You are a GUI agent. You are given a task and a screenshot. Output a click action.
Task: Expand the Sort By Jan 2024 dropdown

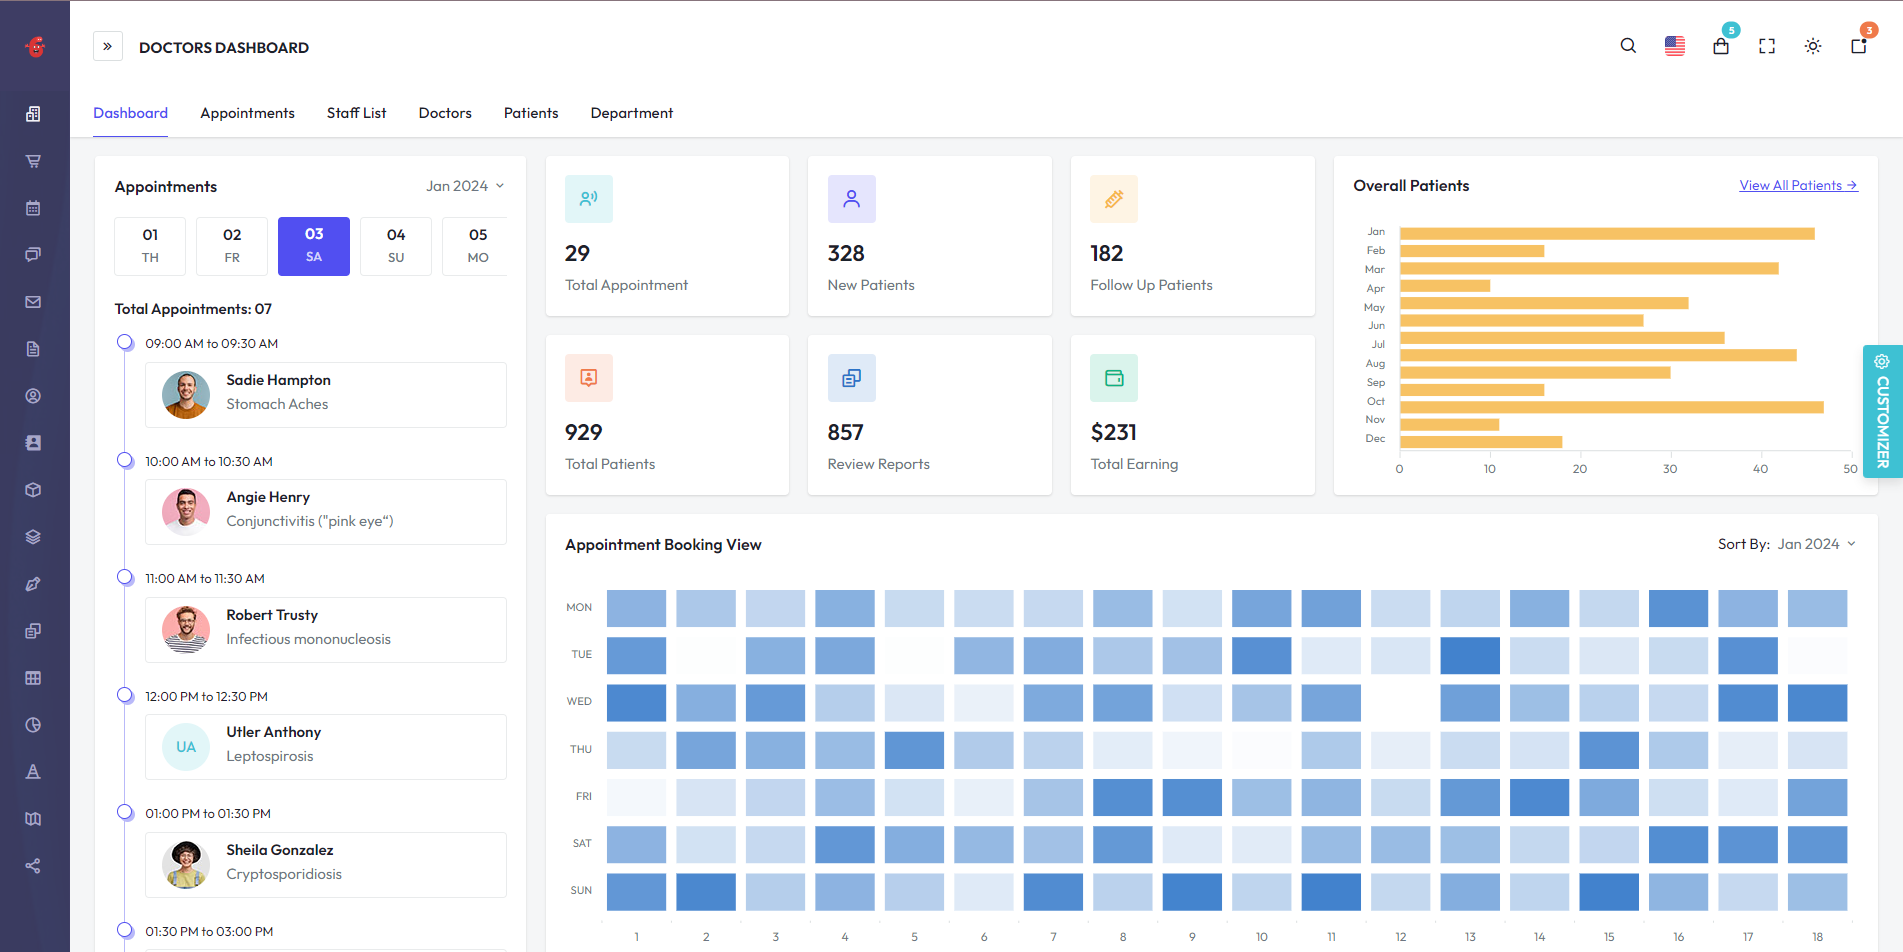pyautogui.click(x=1816, y=544)
